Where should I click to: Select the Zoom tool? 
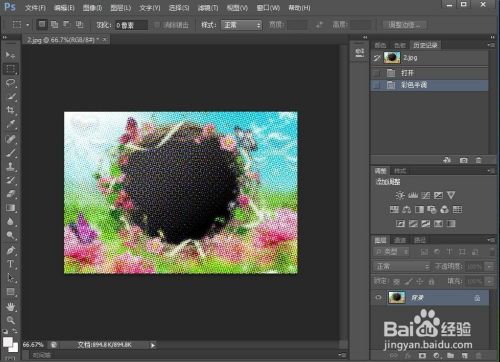(10, 320)
